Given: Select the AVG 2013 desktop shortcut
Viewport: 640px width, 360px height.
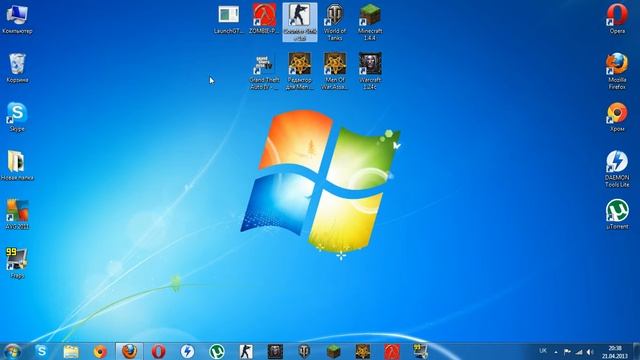Looking at the screenshot, I should point(17,215).
